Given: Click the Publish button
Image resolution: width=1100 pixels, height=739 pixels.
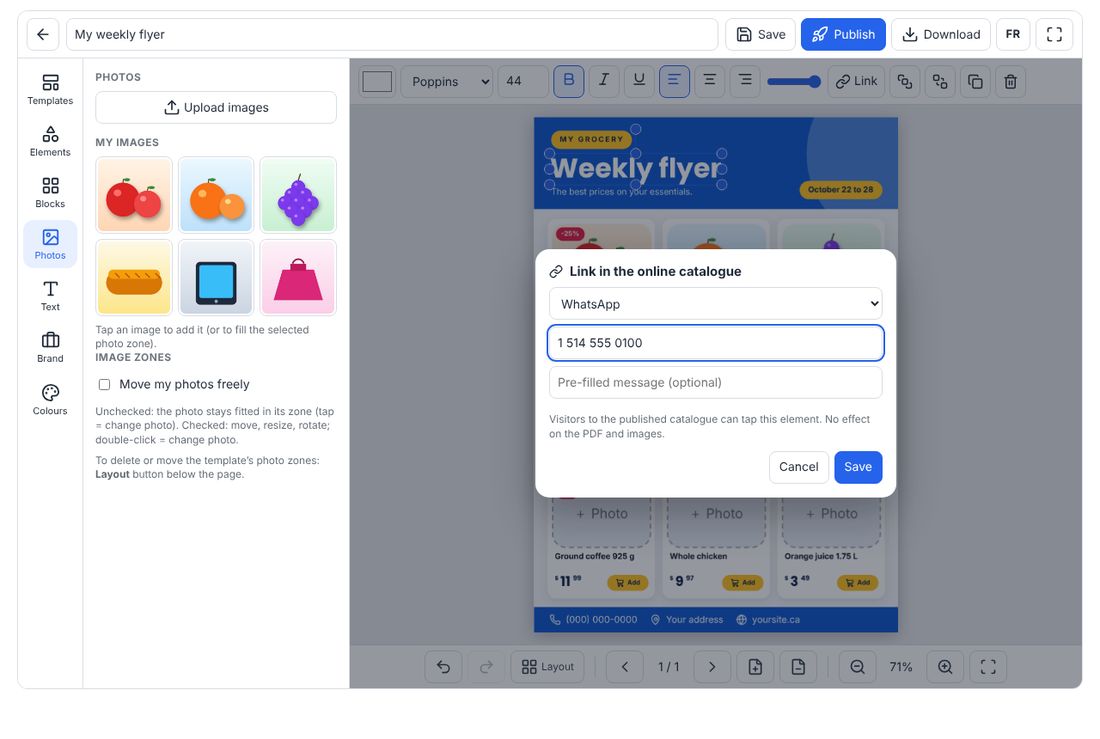Looking at the screenshot, I should tap(843, 34).
